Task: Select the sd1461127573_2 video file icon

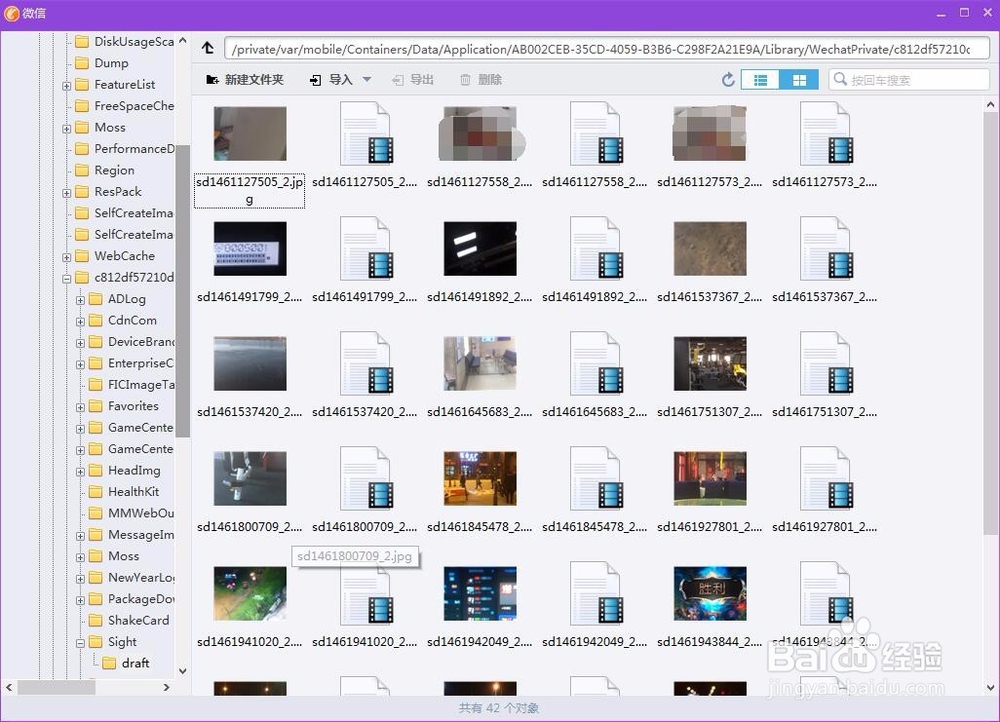Action: pos(825,133)
